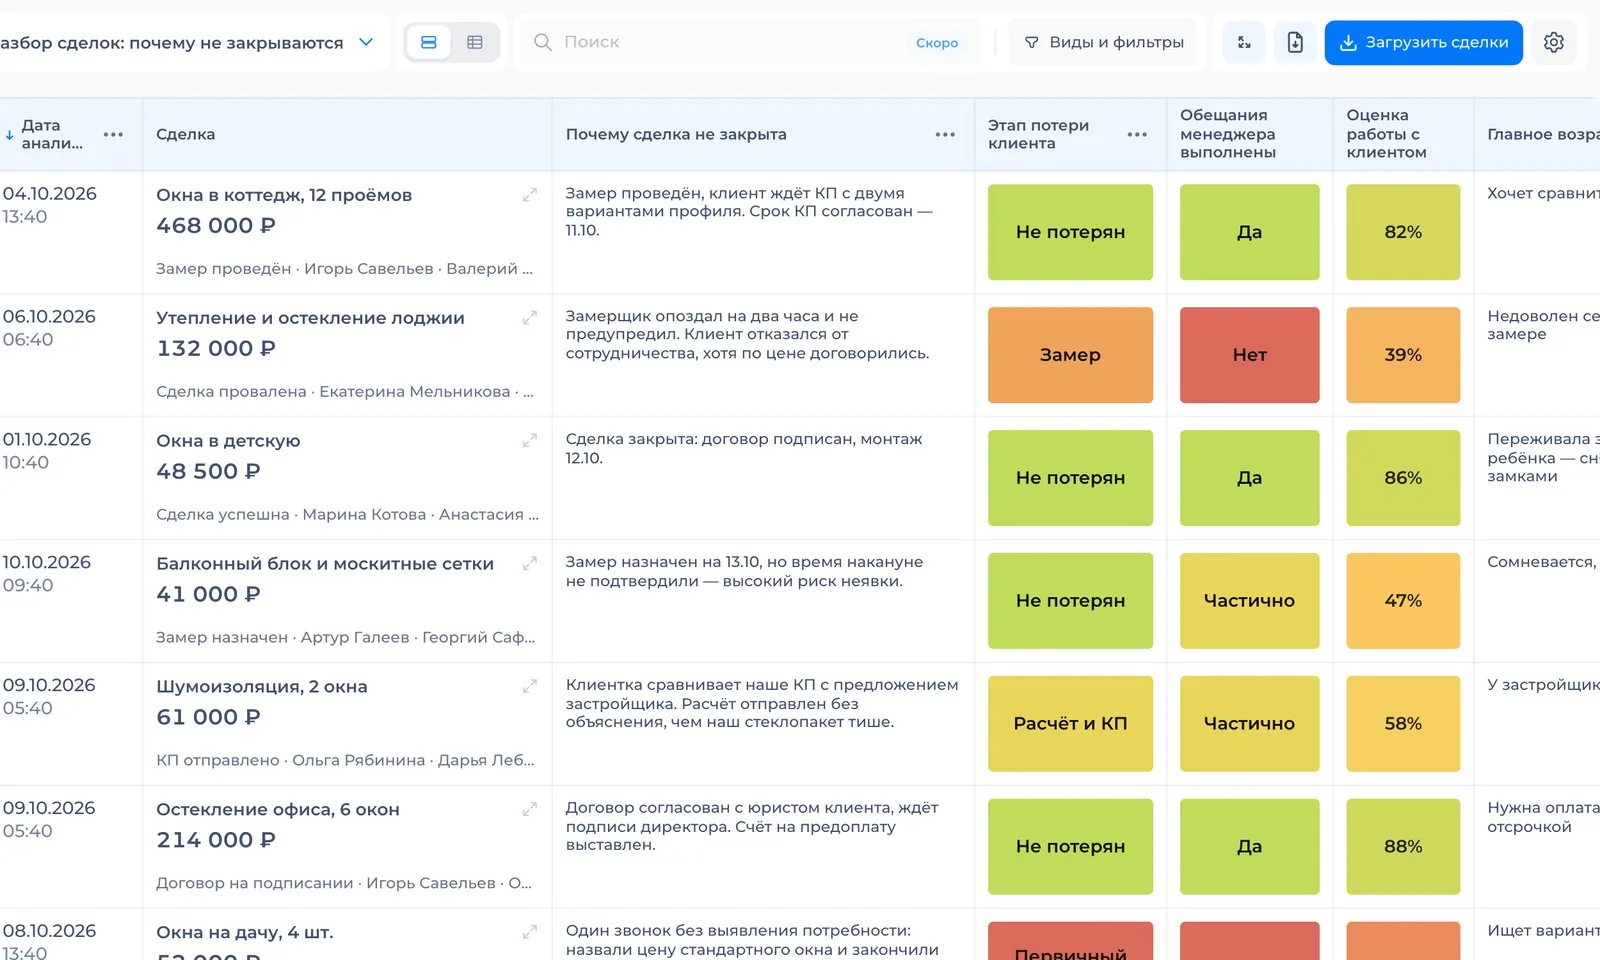
Task: Expand the Окна на дачу deal
Action: point(530,932)
